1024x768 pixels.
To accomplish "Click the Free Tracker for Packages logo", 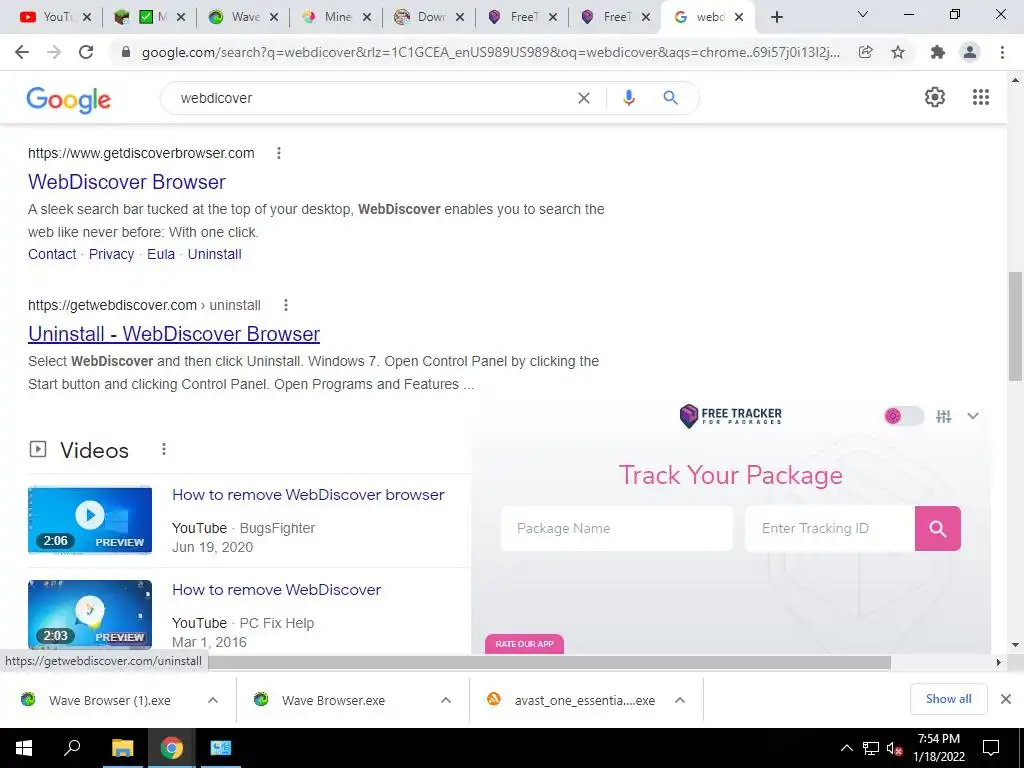I will click(730, 415).
